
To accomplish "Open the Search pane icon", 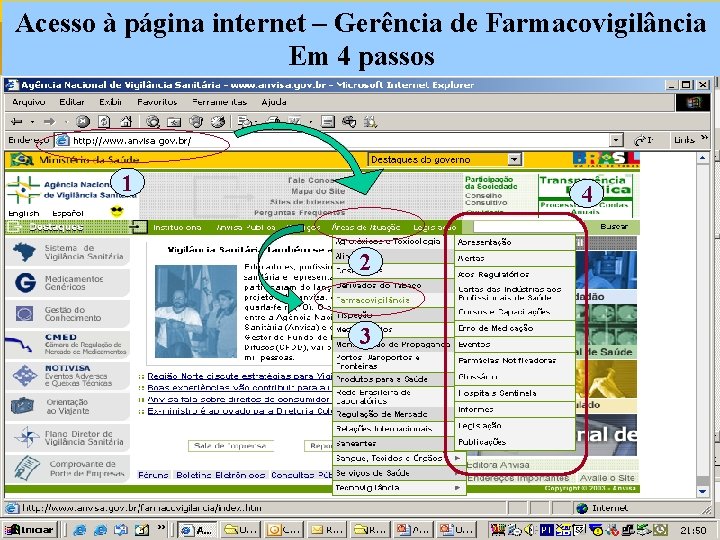I will [152, 122].
